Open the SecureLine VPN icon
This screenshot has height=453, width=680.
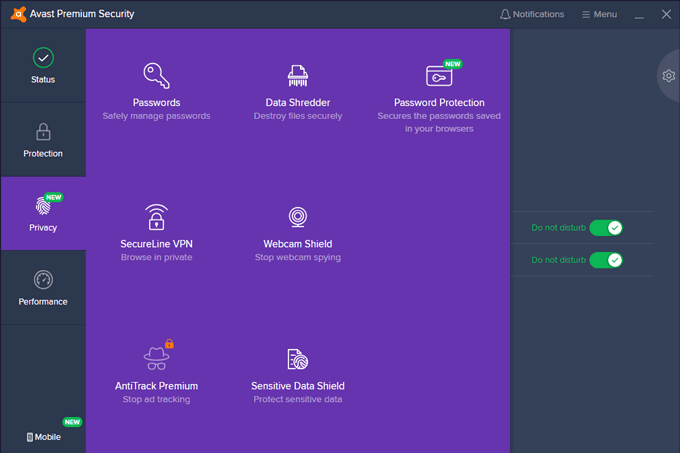tap(156, 217)
